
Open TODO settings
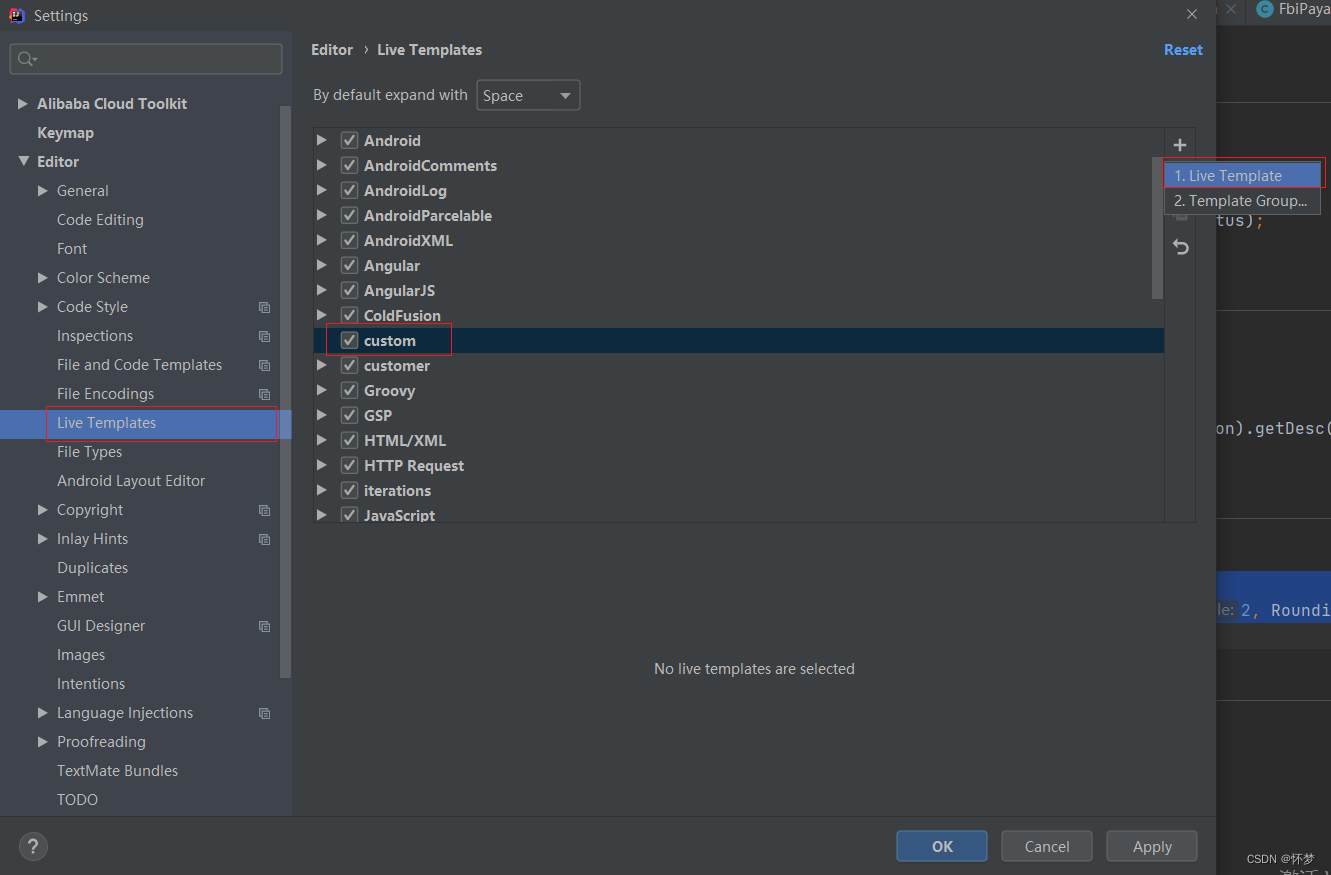77,800
